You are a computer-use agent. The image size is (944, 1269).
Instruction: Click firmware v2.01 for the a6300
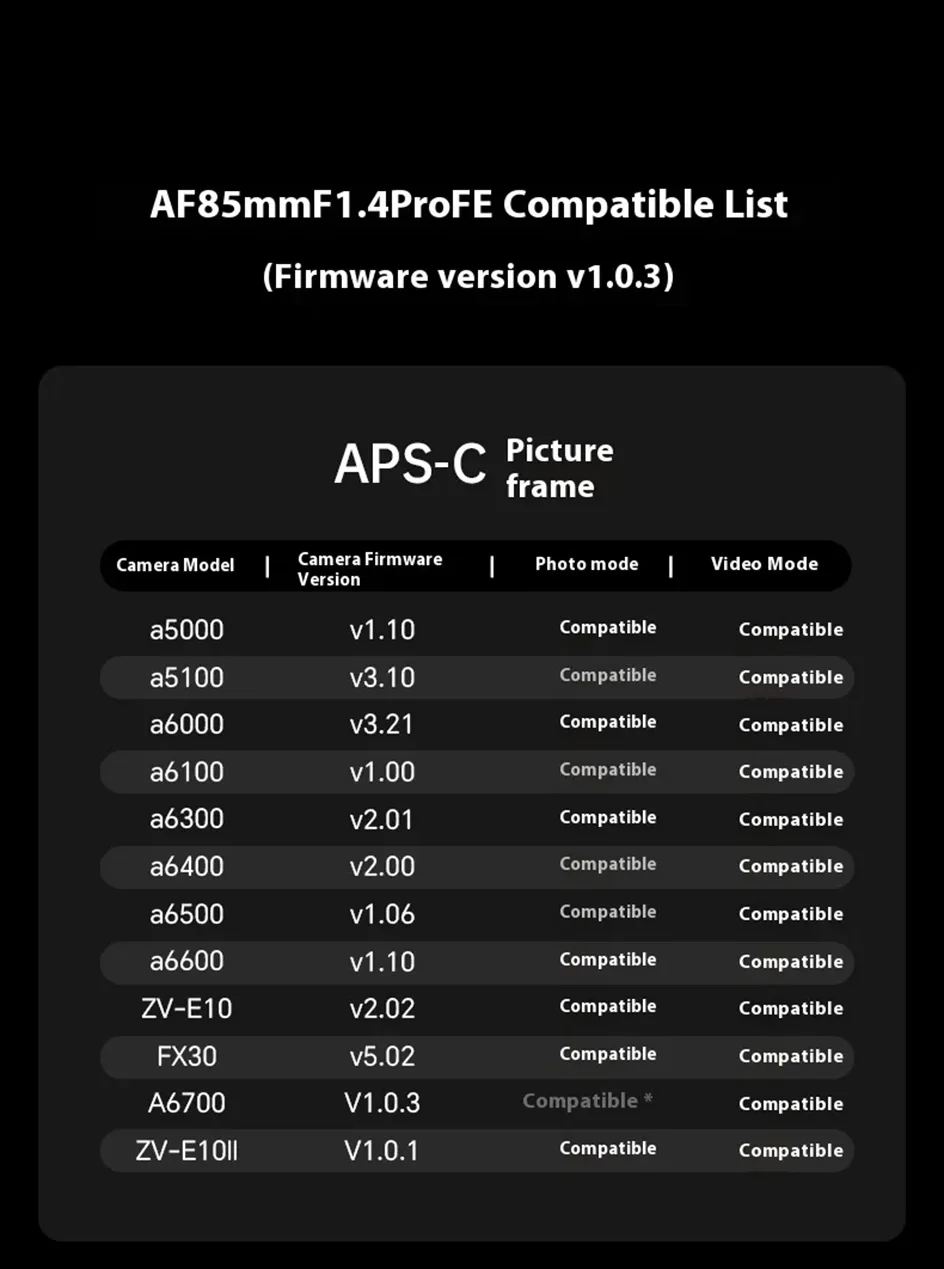(382, 820)
